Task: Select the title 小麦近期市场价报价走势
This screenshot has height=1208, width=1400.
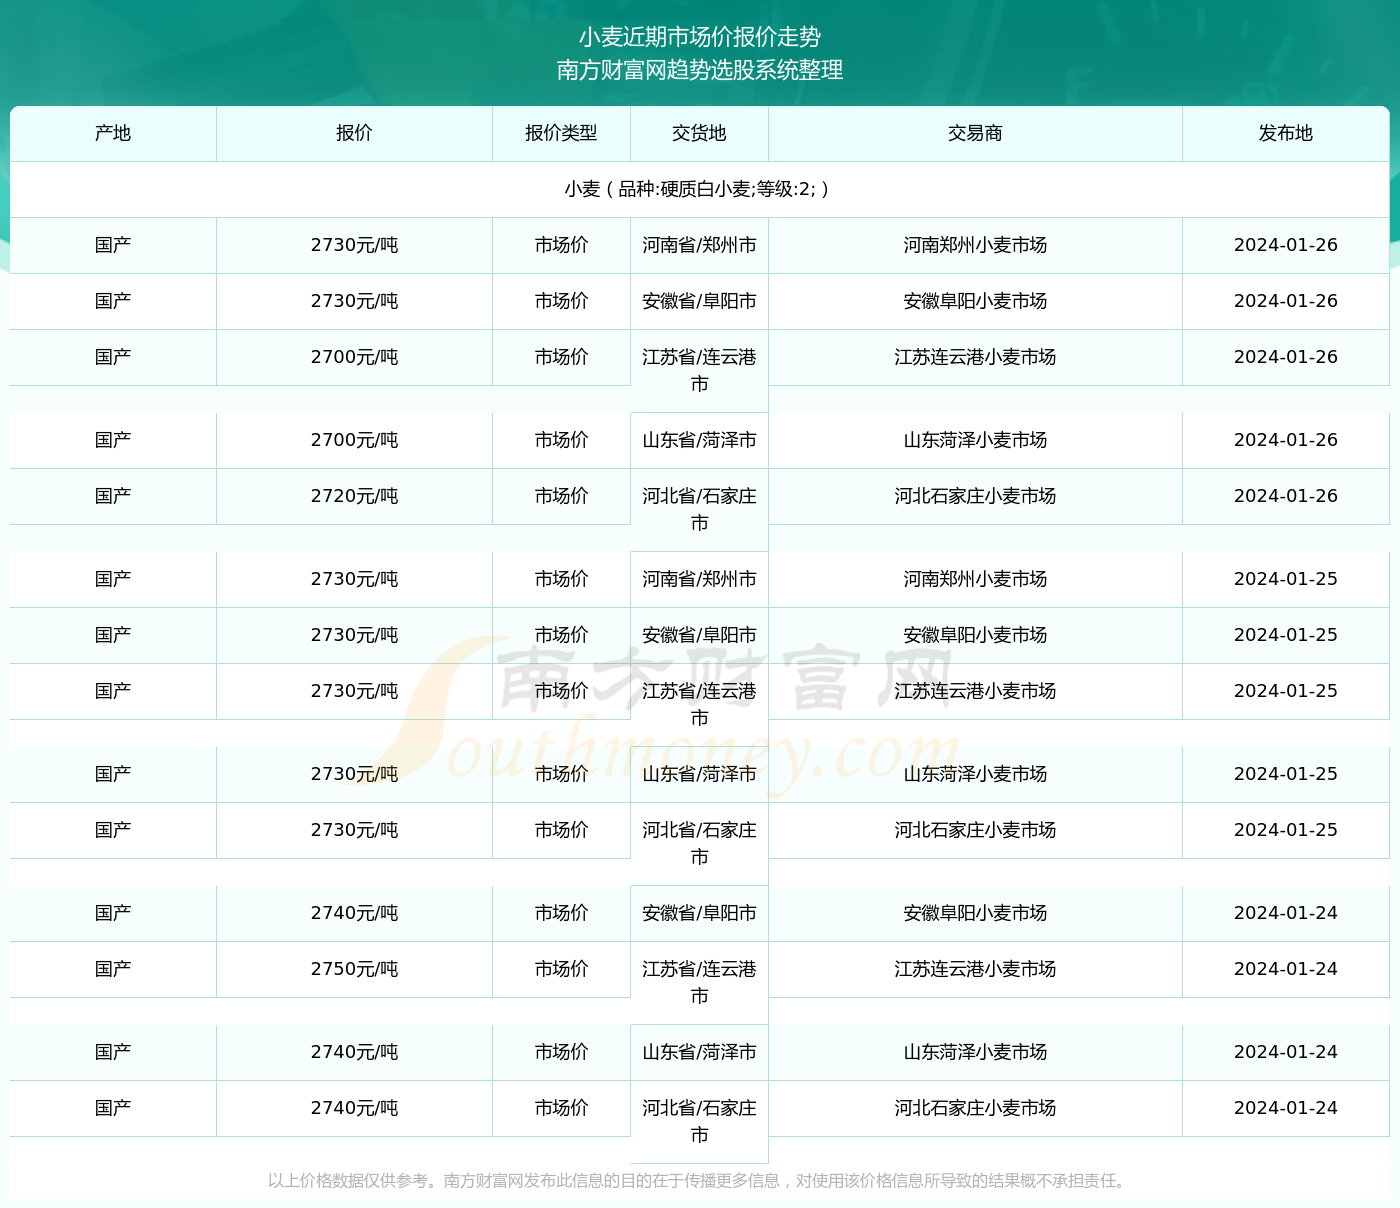Action: tap(700, 37)
